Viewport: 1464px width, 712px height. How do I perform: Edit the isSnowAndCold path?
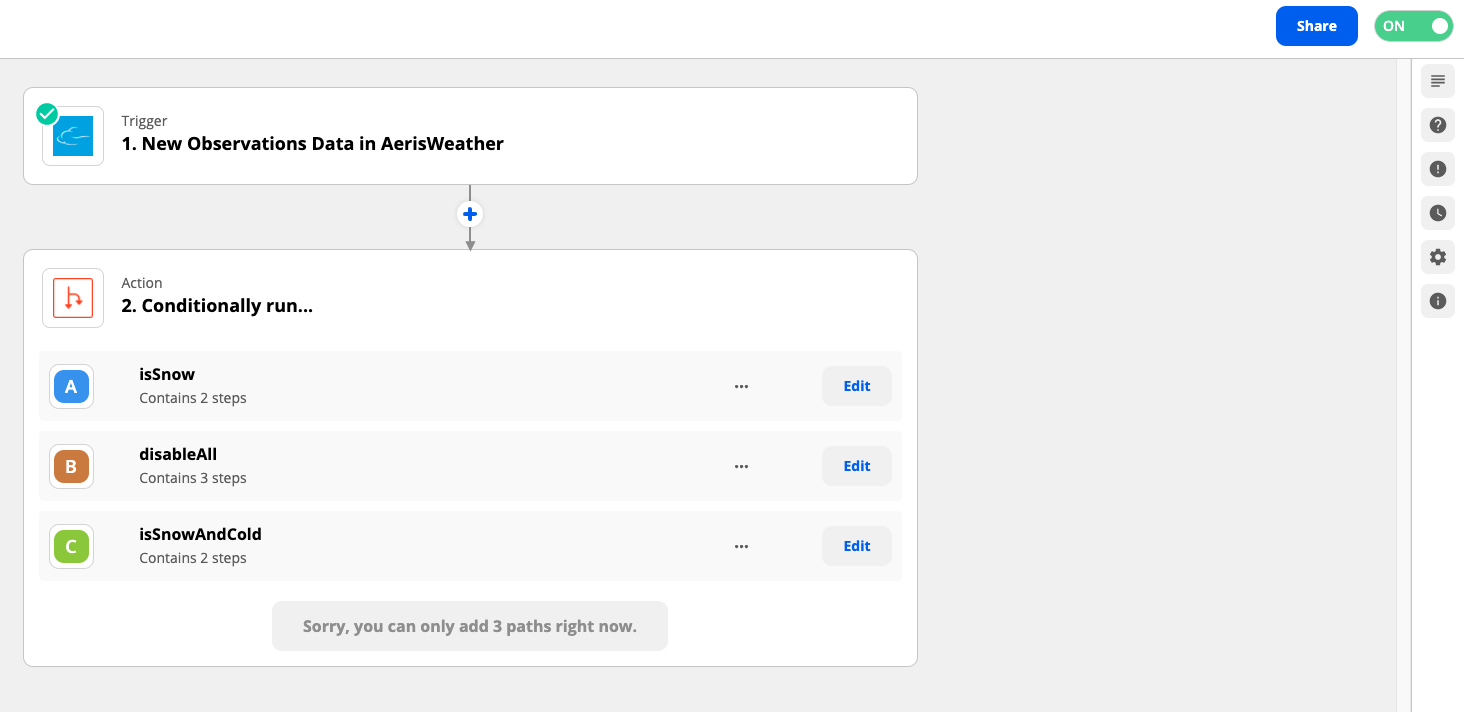click(x=857, y=546)
